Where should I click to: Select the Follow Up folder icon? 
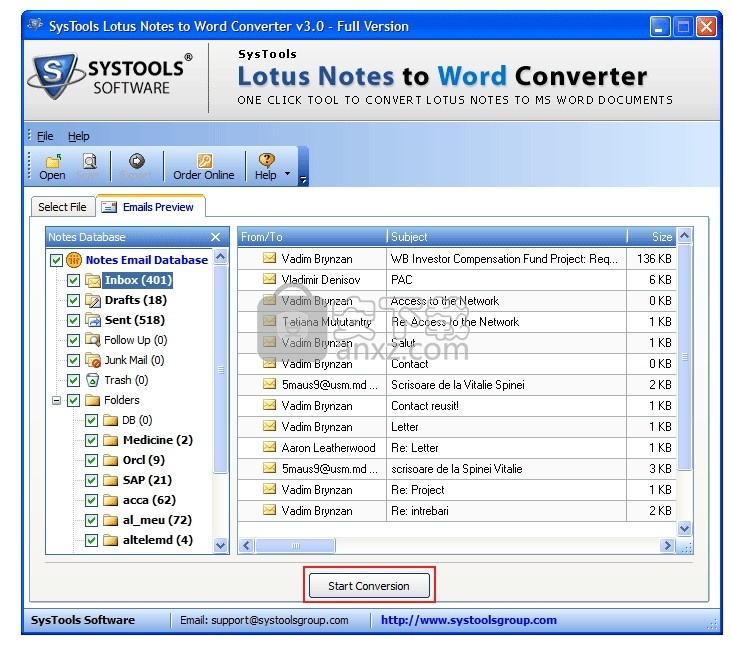(x=93, y=340)
